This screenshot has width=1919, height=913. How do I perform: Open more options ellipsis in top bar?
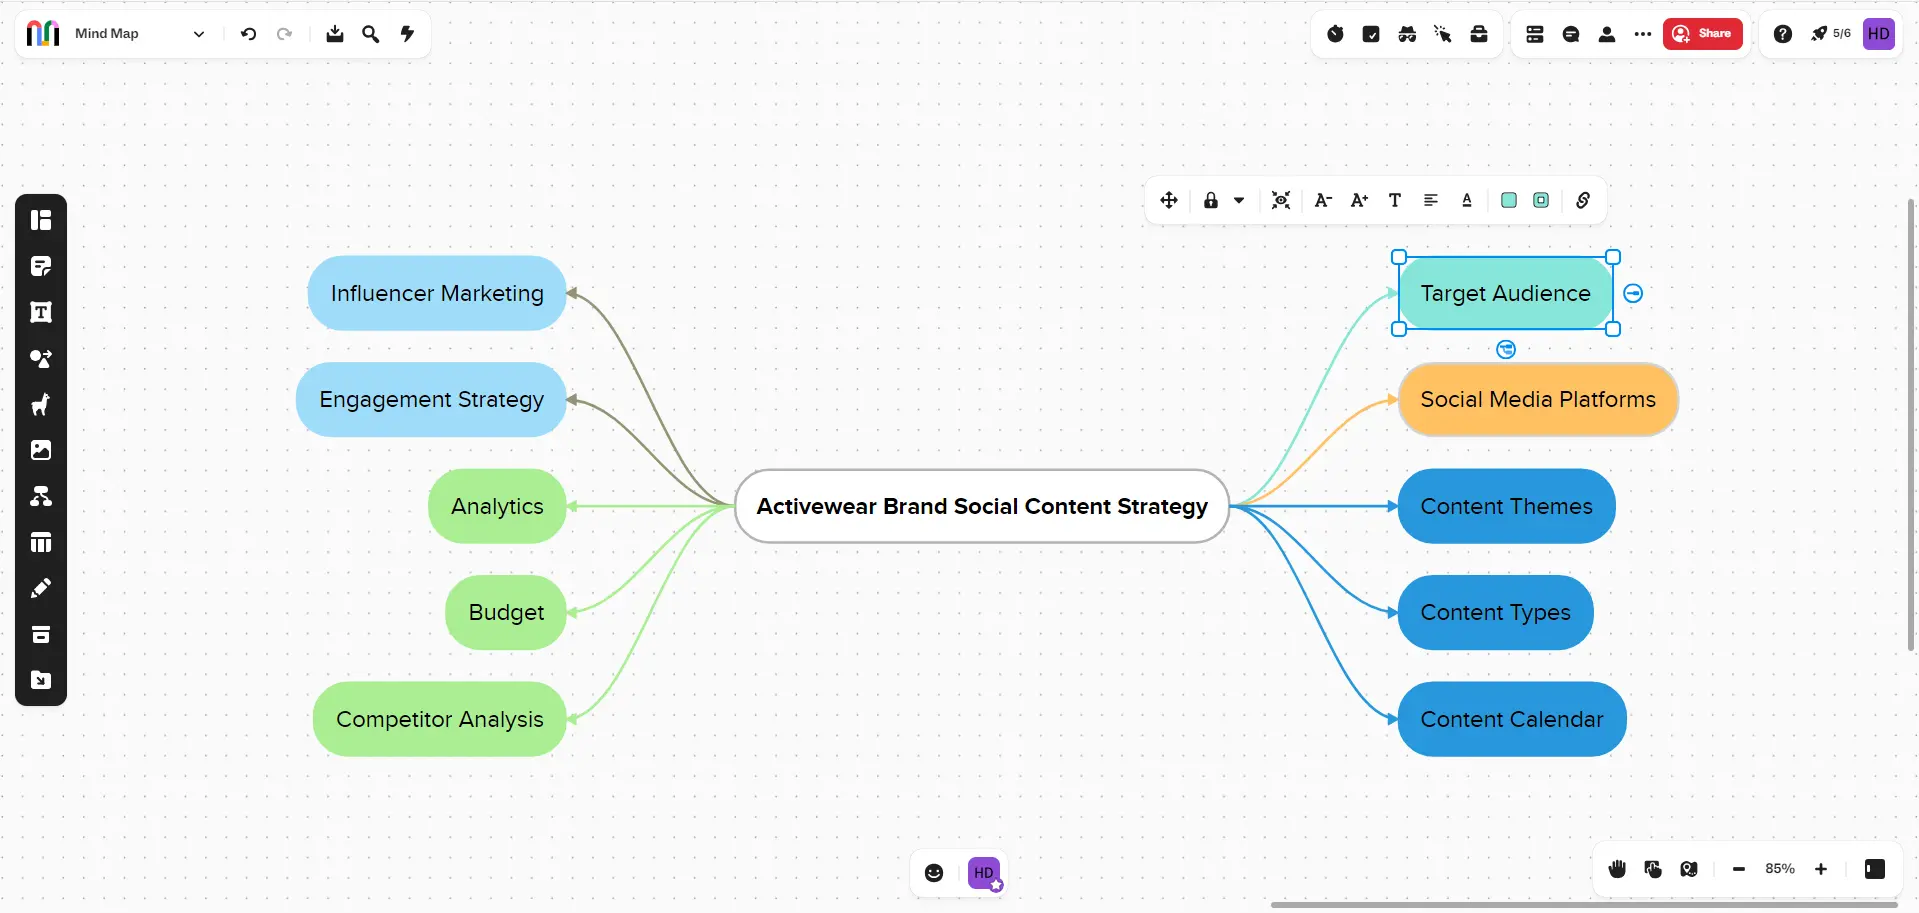pos(1643,34)
